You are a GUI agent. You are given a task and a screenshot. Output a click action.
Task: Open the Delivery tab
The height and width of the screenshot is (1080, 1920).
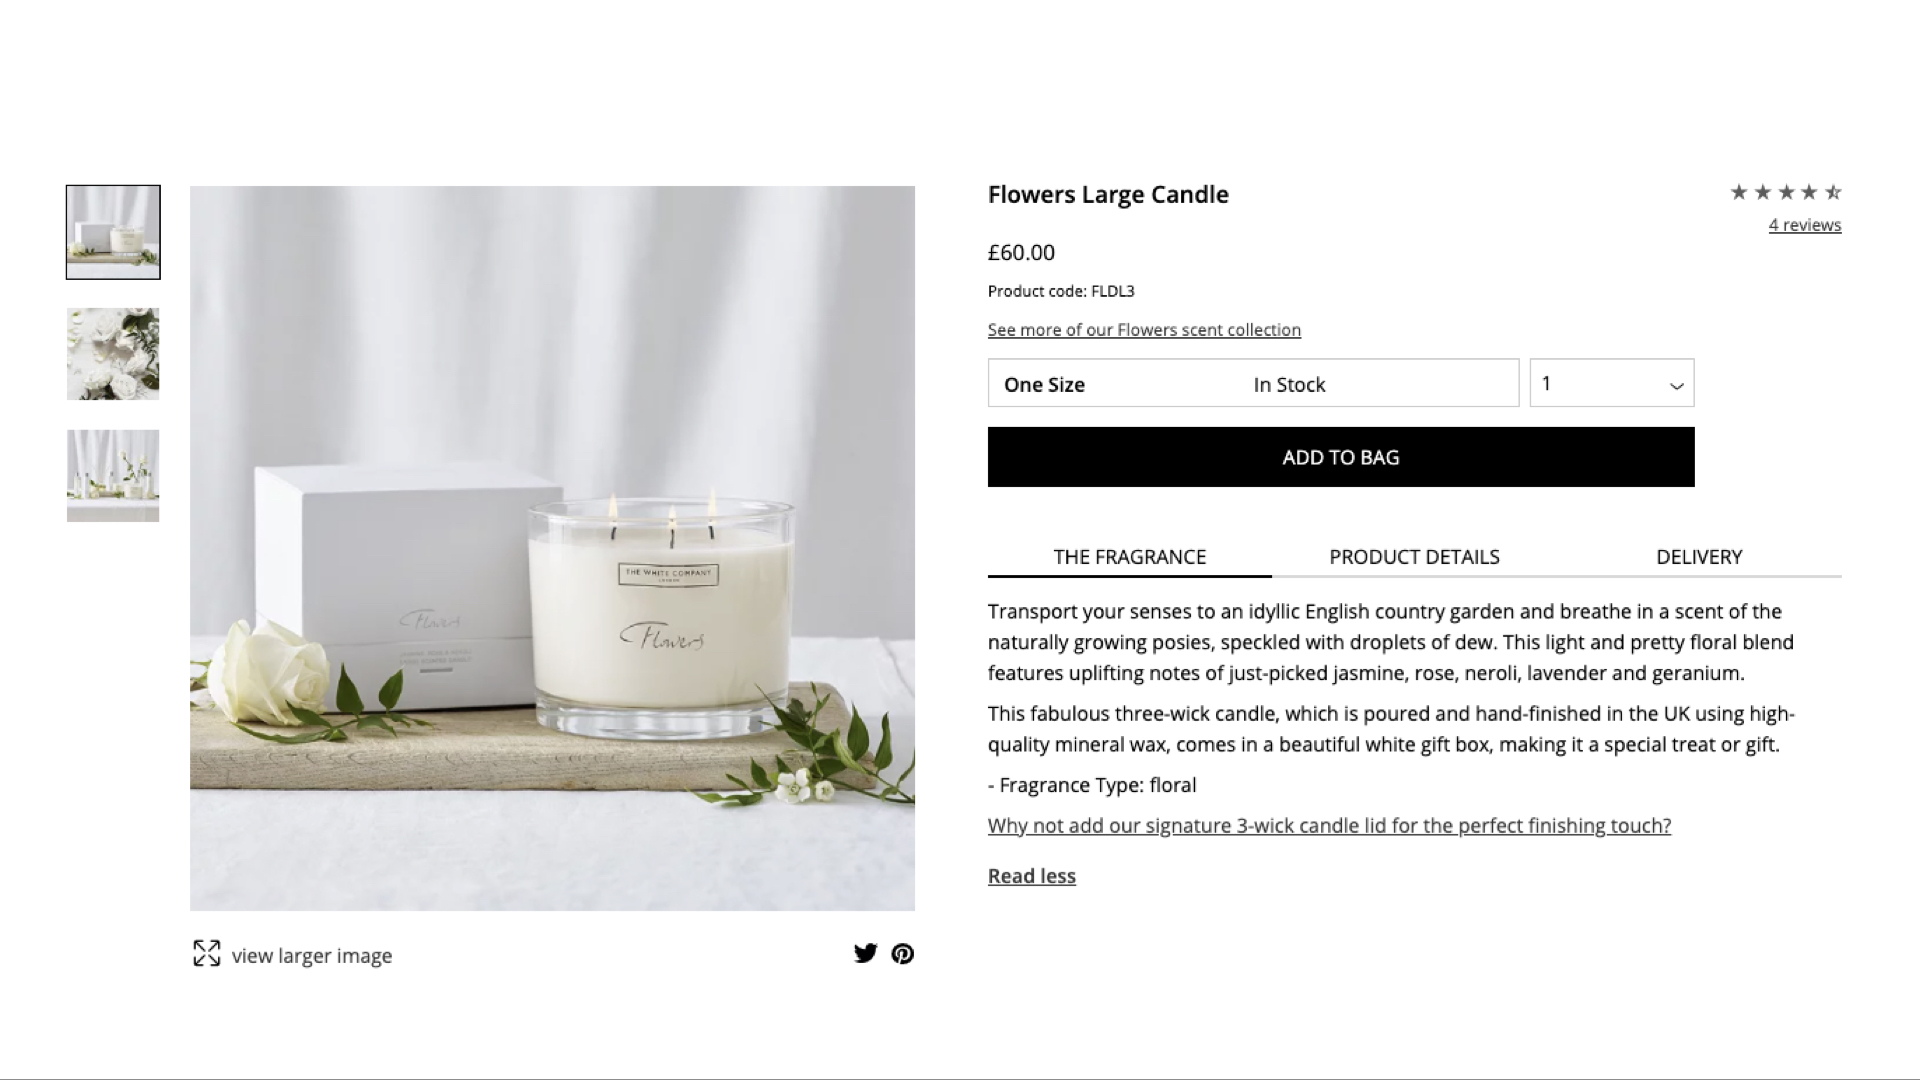[1699, 557]
